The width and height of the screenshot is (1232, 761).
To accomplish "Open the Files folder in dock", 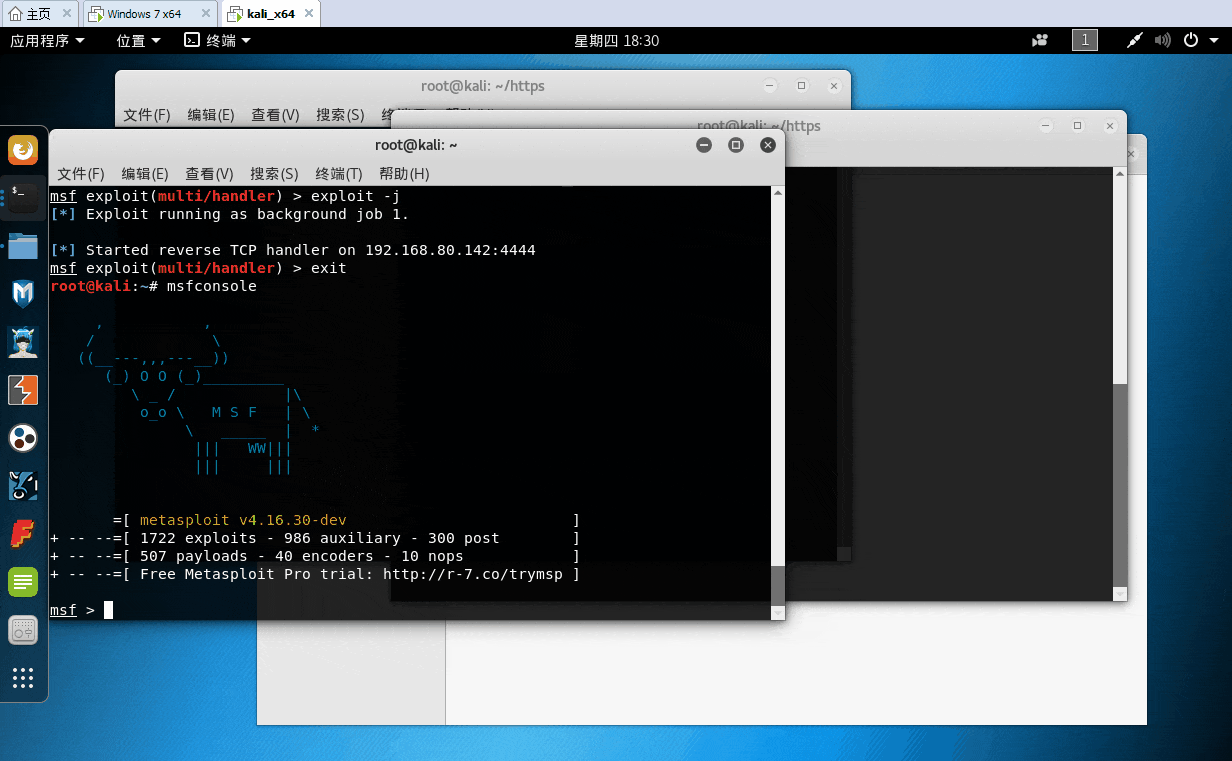I will [23, 245].
